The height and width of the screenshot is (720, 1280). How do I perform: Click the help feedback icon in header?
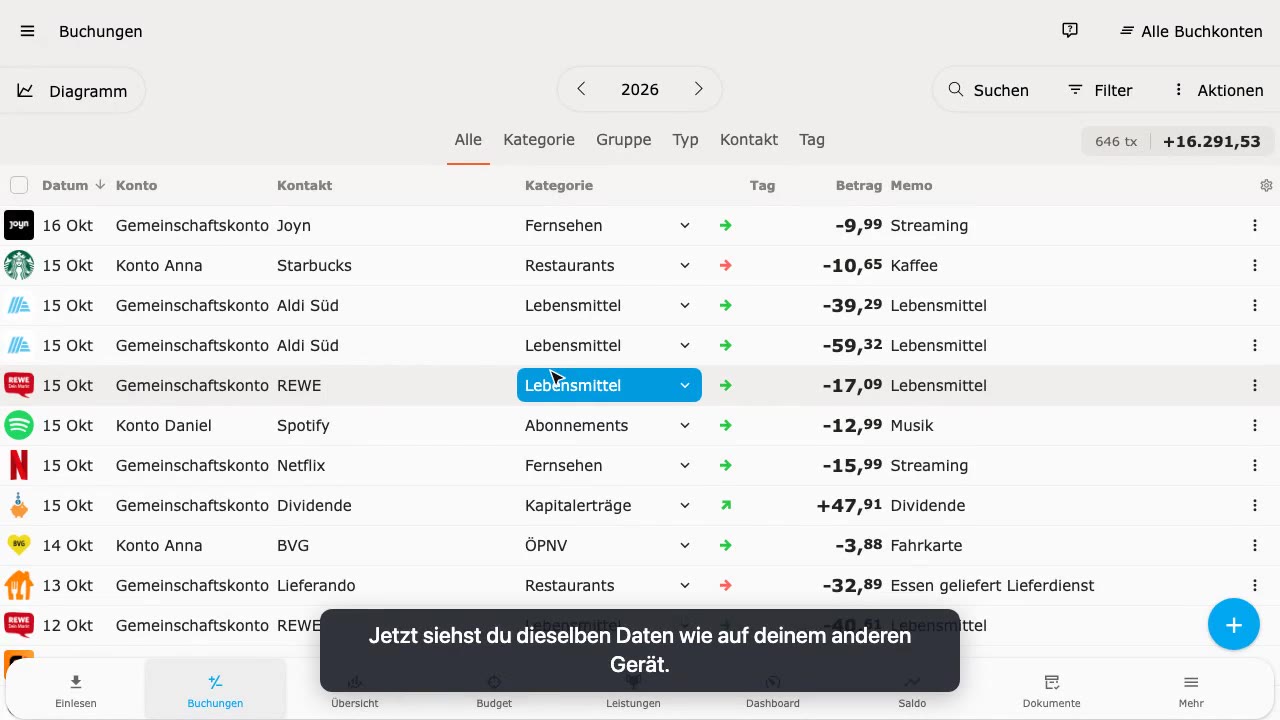point(1070,31)
